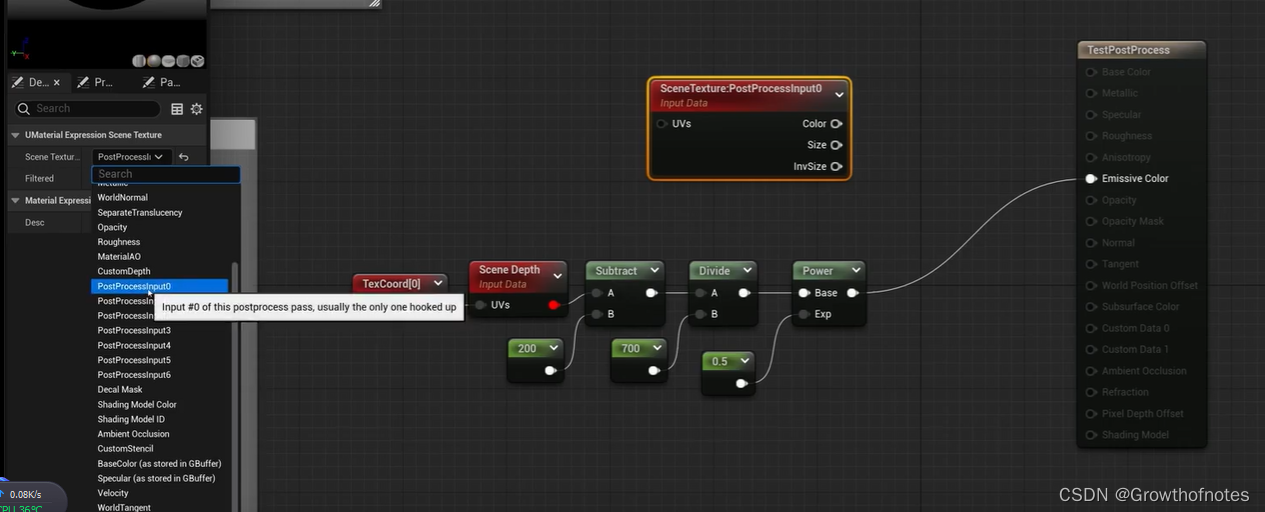The height and width of the screenshot is (512, 1265).
Task: Collapse the Subtract node chevron
Action: (654, 271)
